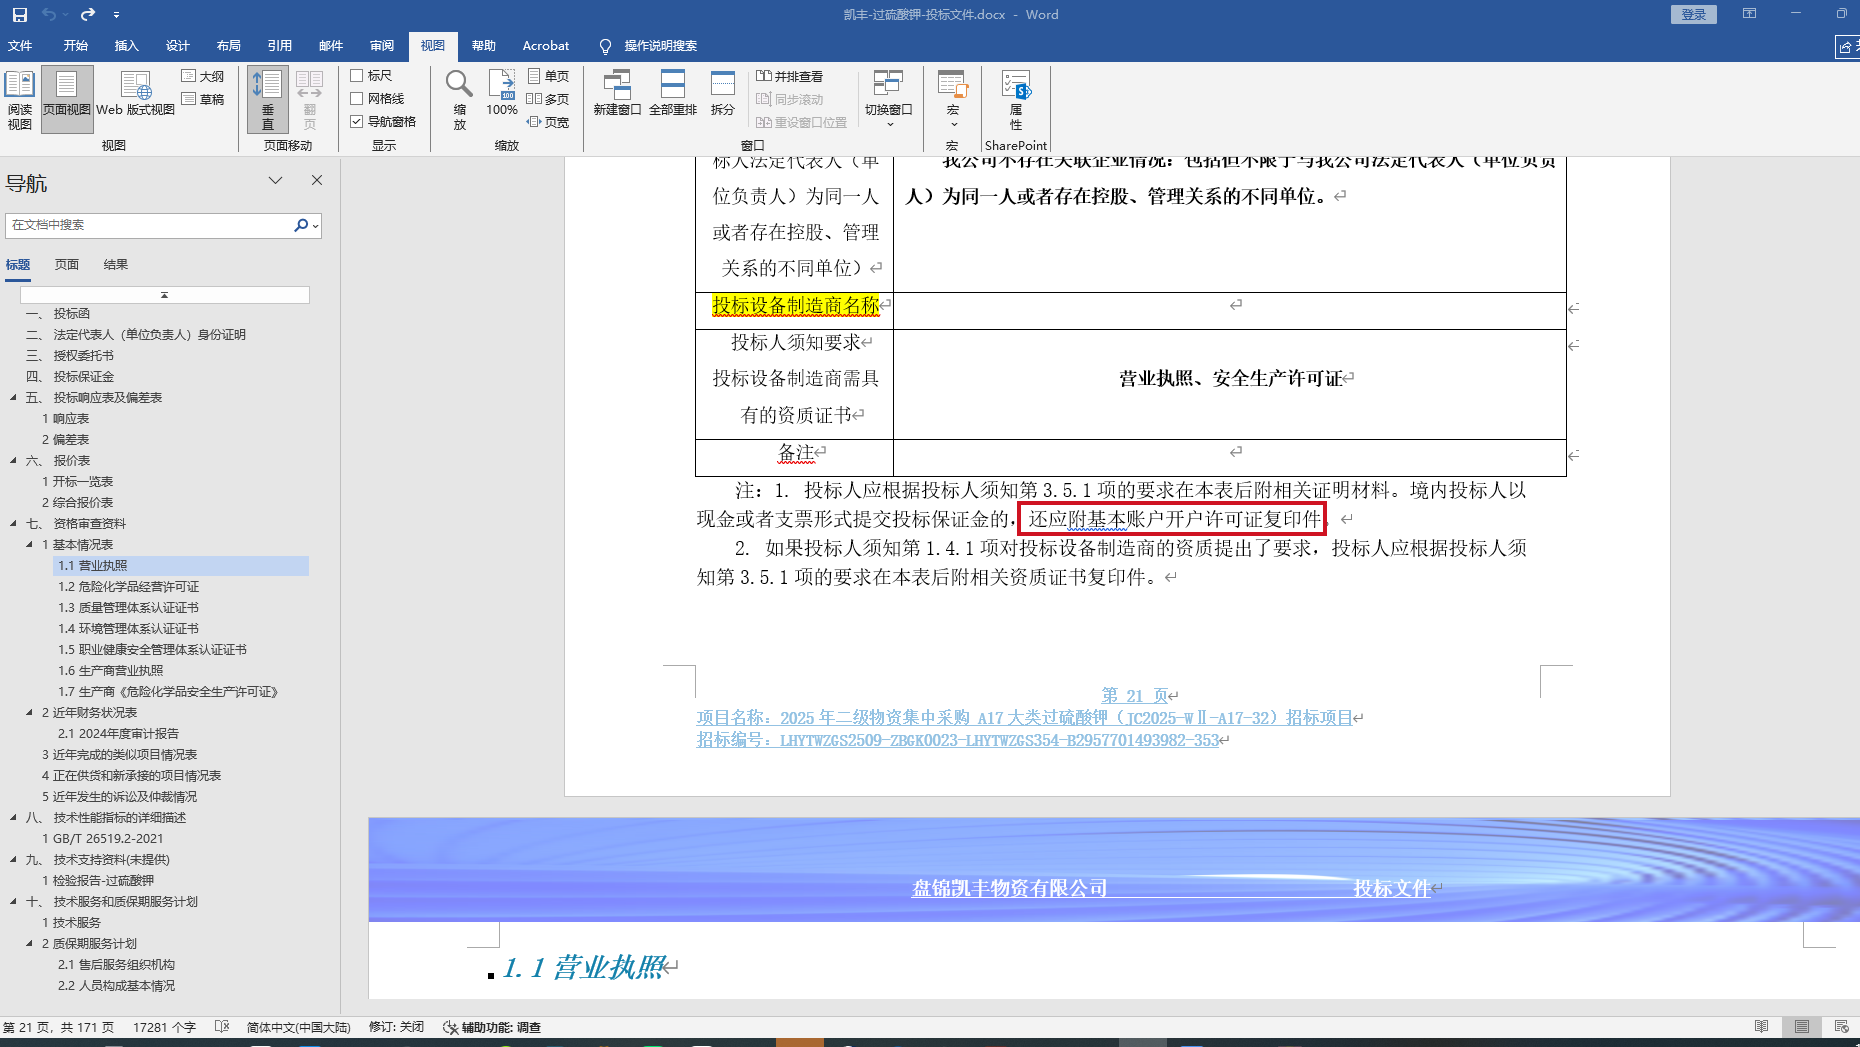Switch to the 插入 (Insert) ribbon tab
The width and height of the screenshot is (1860, 1047).
pos(127,46)
